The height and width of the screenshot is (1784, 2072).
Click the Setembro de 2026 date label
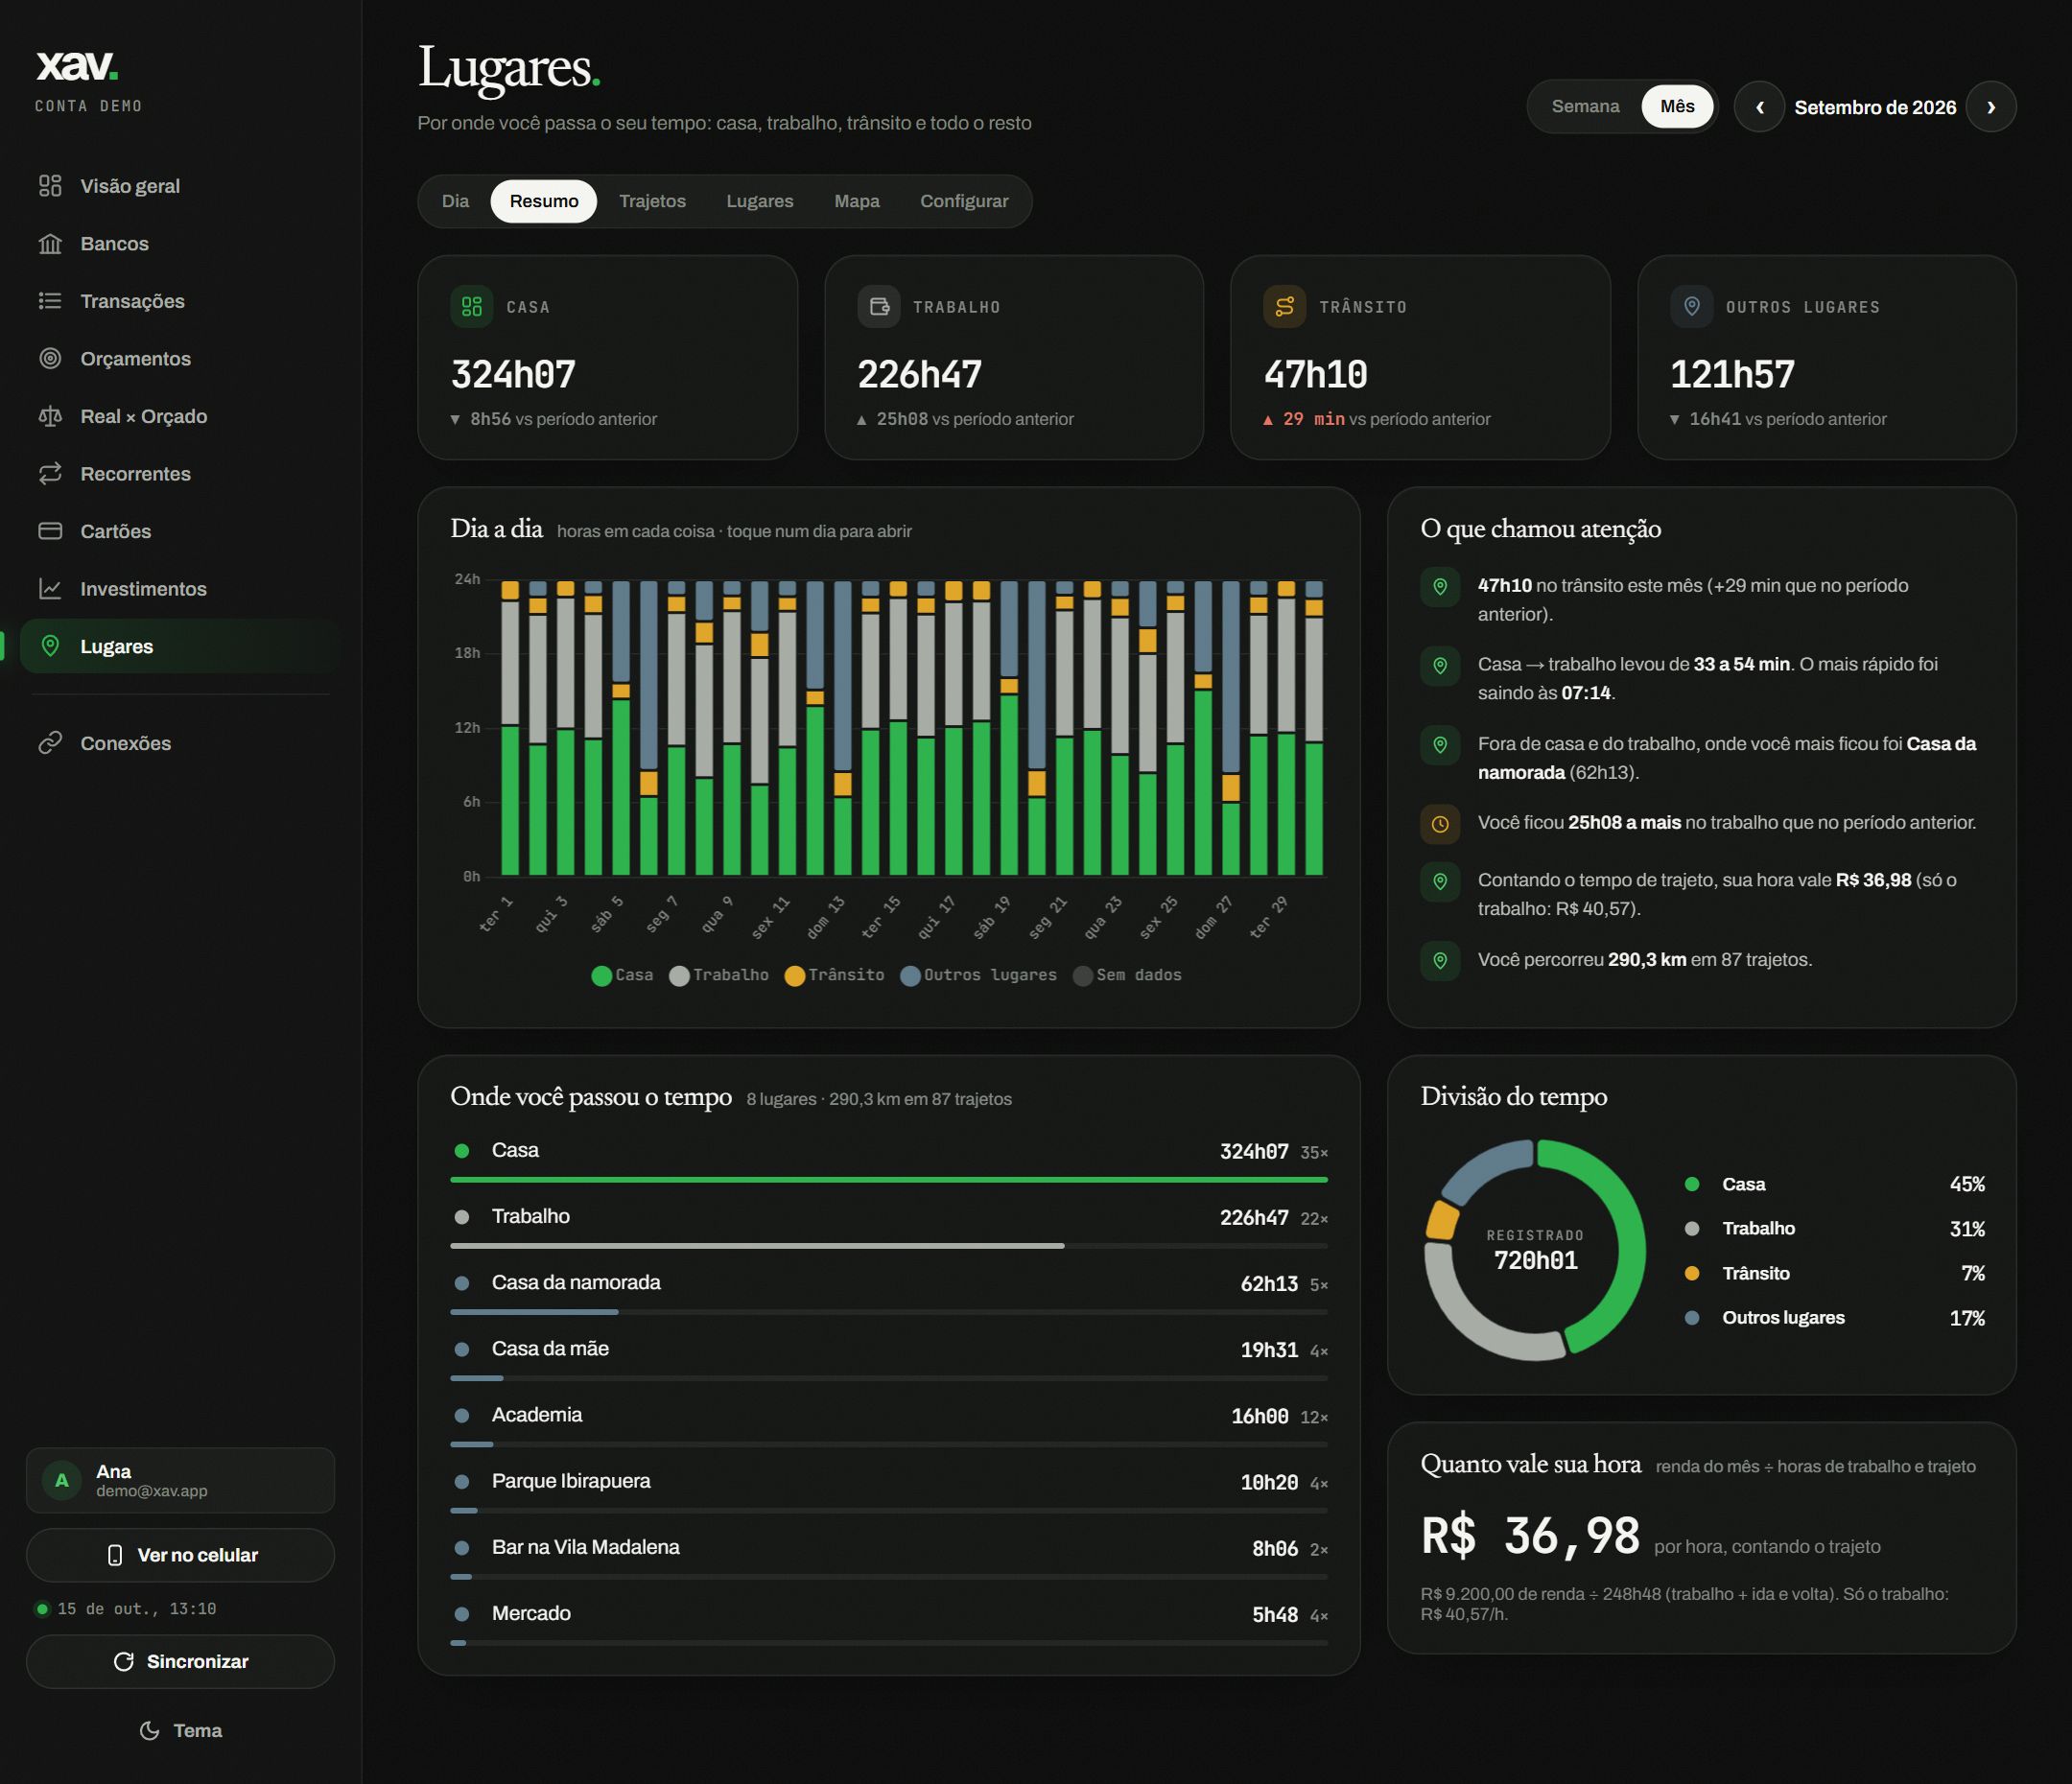(x=1875, y=107)
